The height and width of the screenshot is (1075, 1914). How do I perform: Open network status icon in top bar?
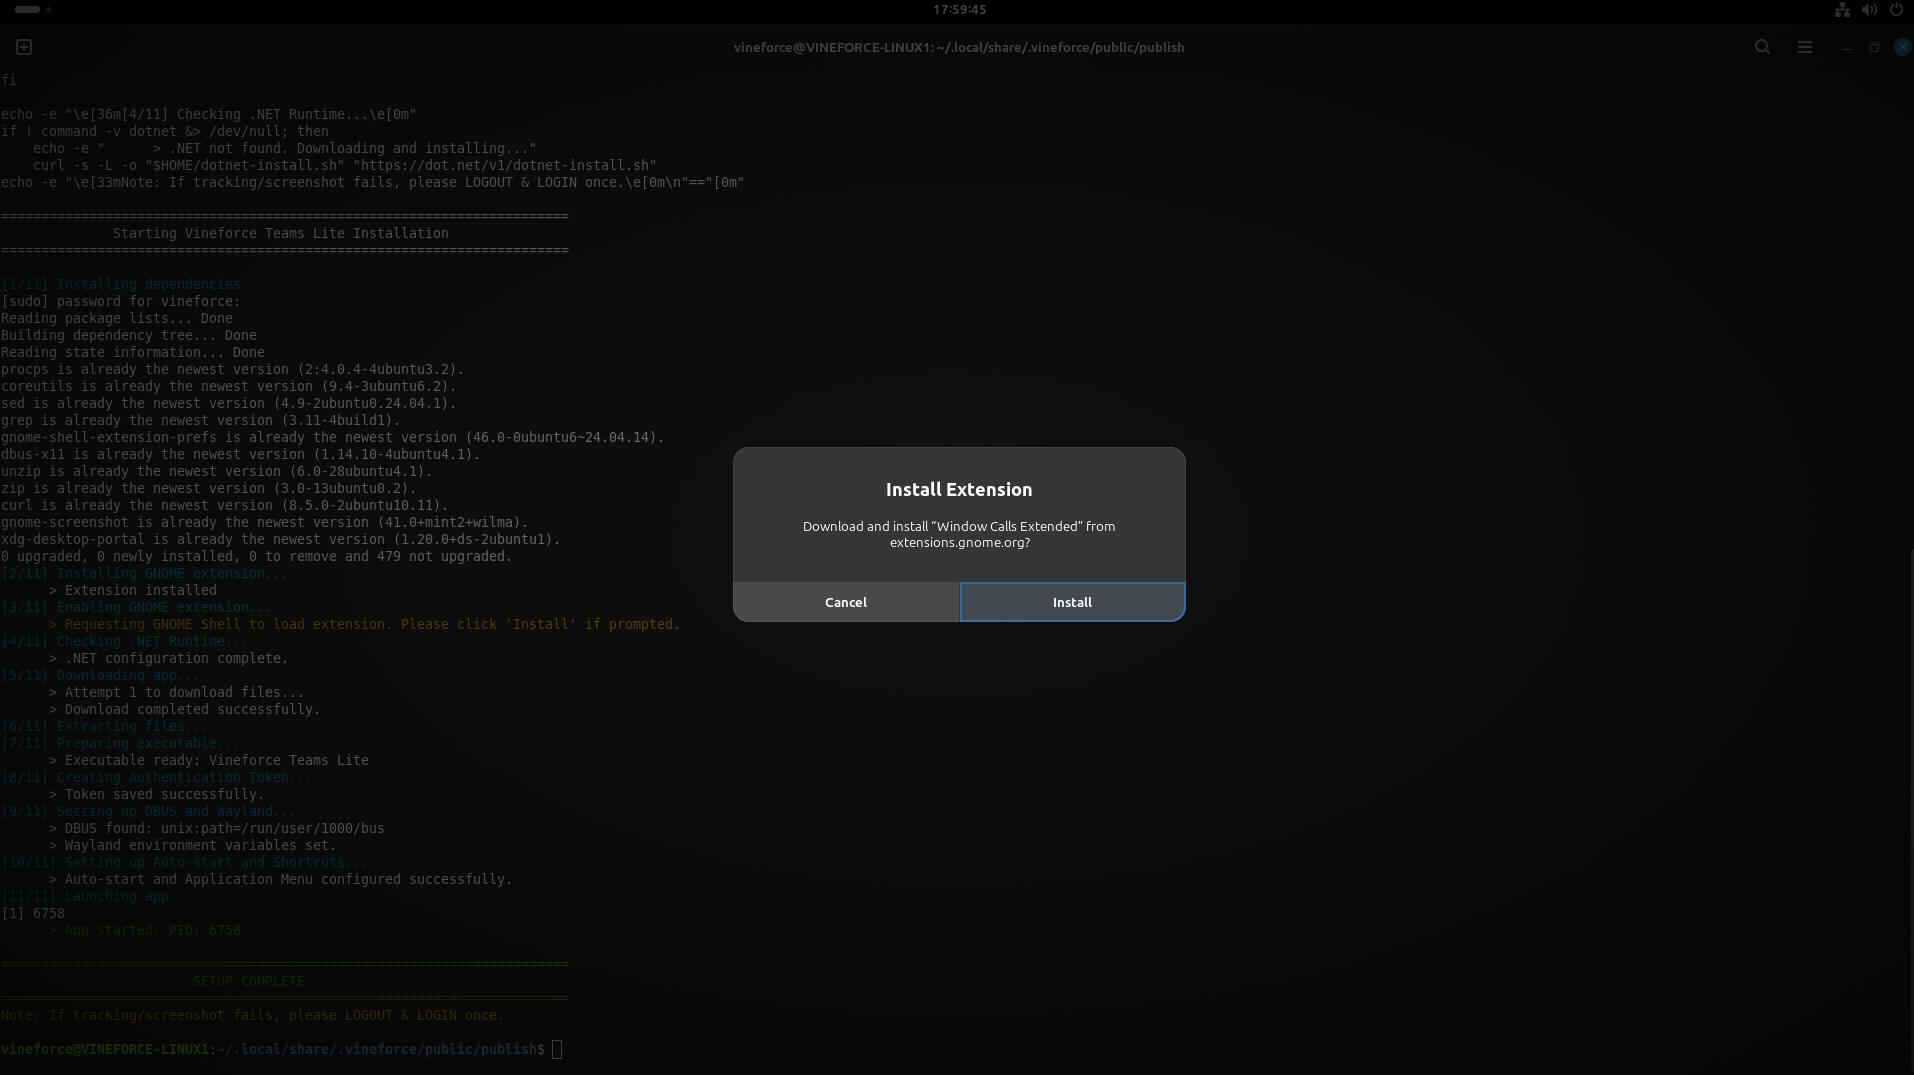(1842, 10)
